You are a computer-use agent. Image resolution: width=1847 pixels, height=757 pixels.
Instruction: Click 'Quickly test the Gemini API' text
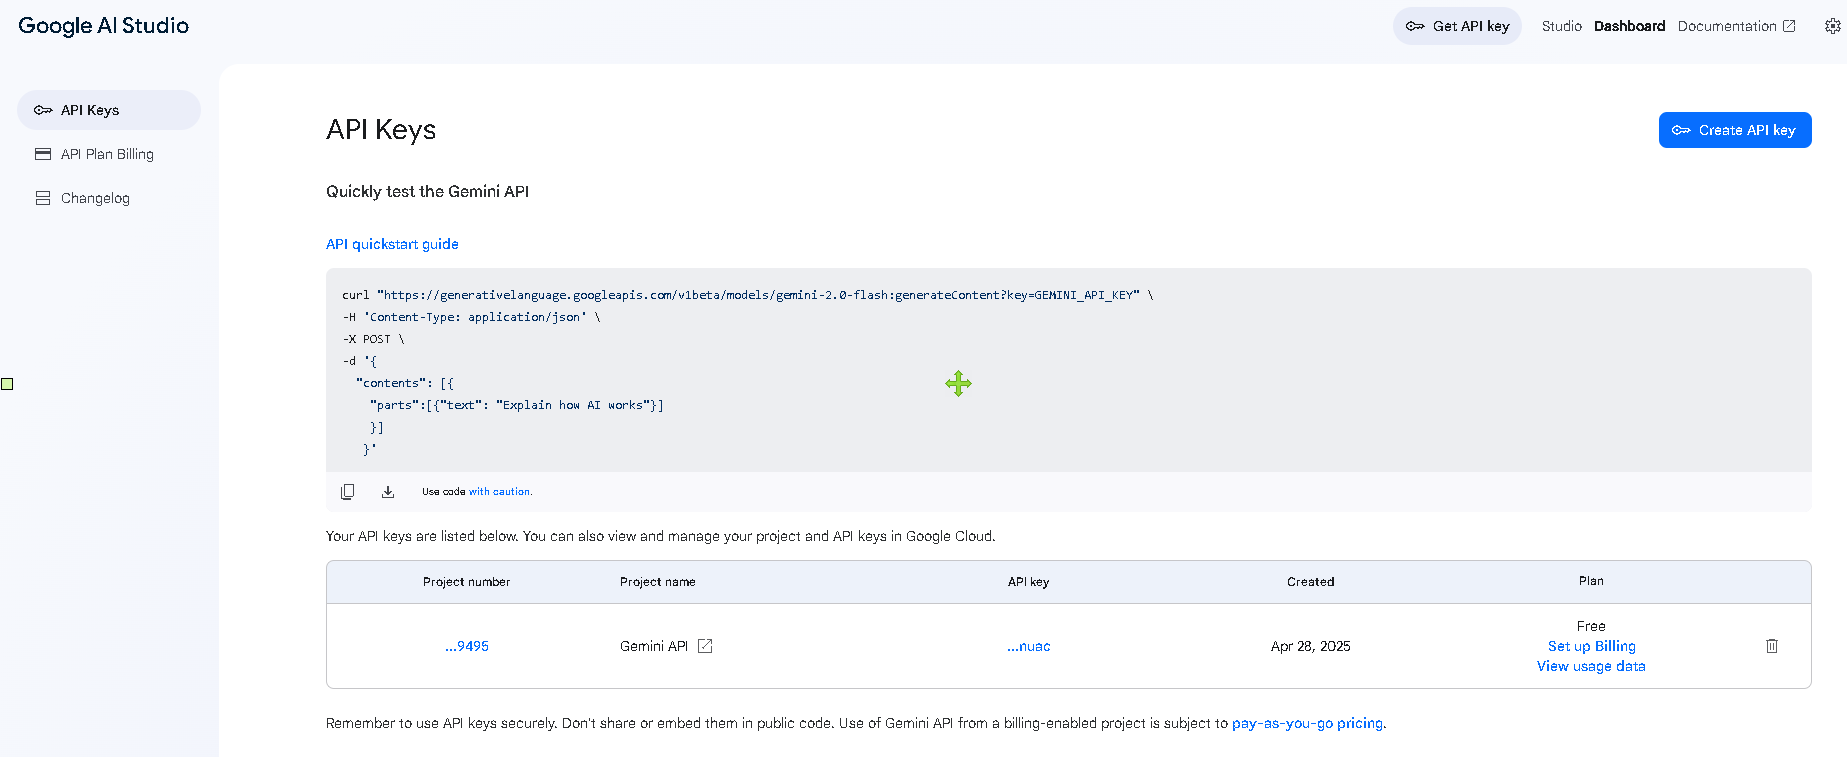427,191
